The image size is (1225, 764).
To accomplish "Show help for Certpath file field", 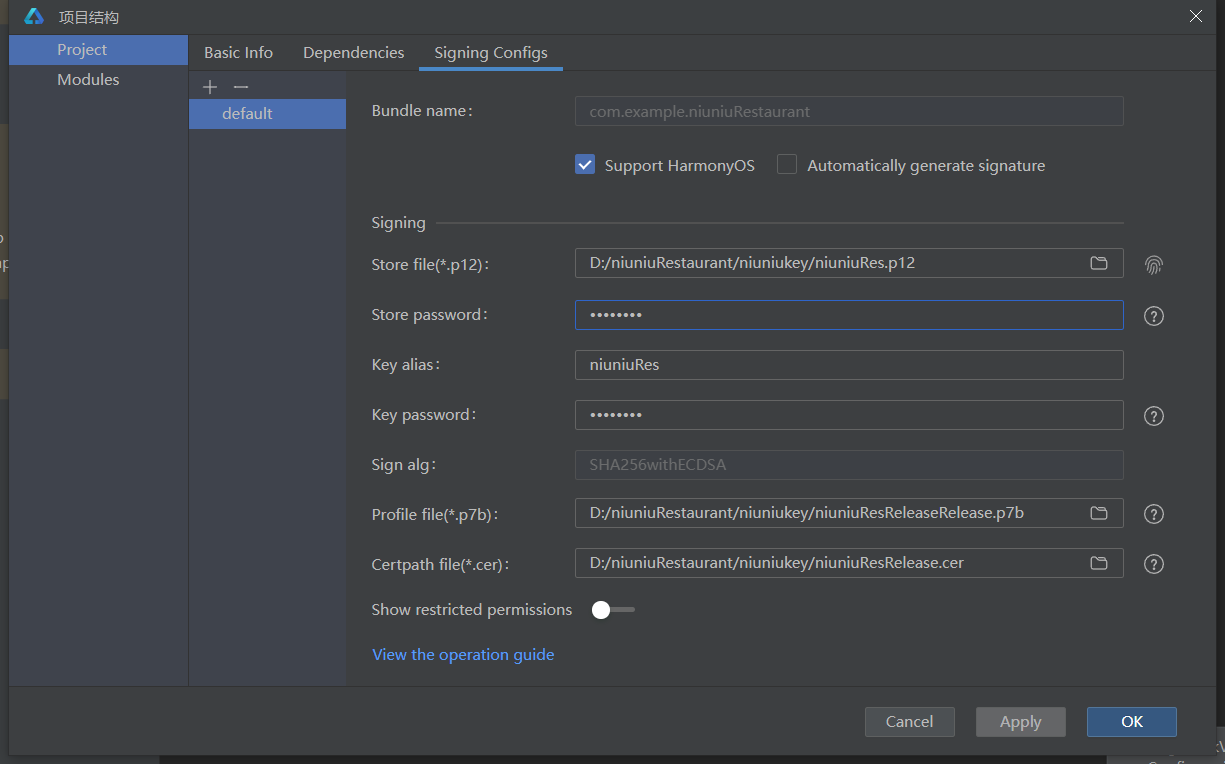I will (x=1154, y=564).
